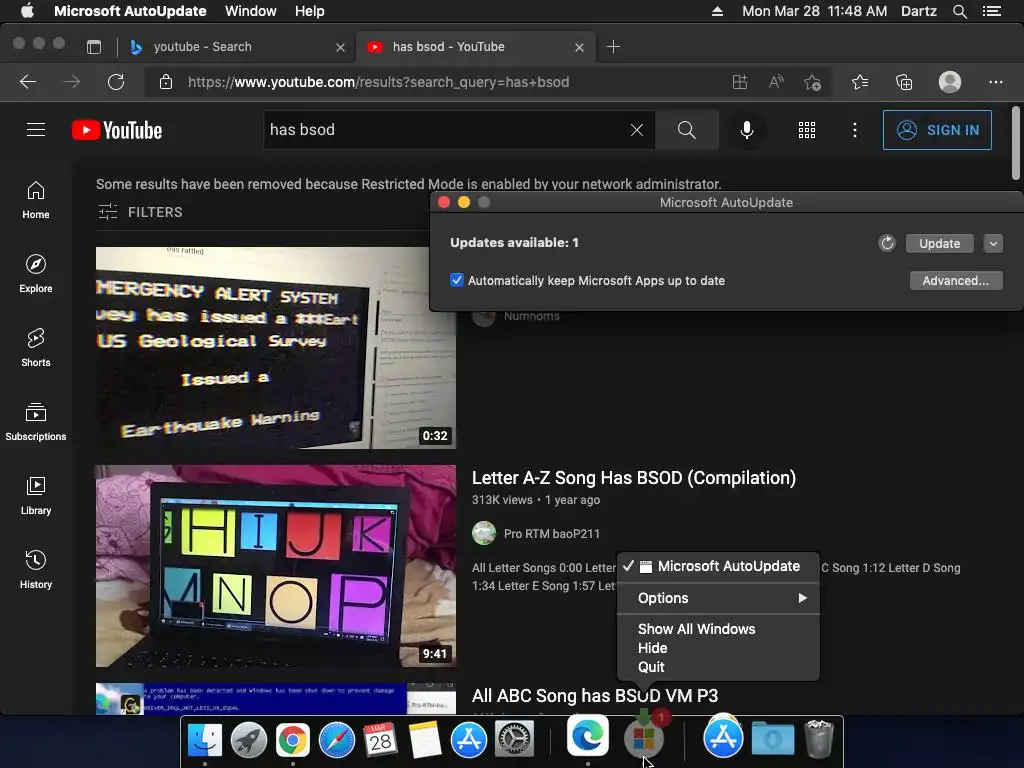Open the YouTube guide hamburger menu

click(x=36, y=130)
